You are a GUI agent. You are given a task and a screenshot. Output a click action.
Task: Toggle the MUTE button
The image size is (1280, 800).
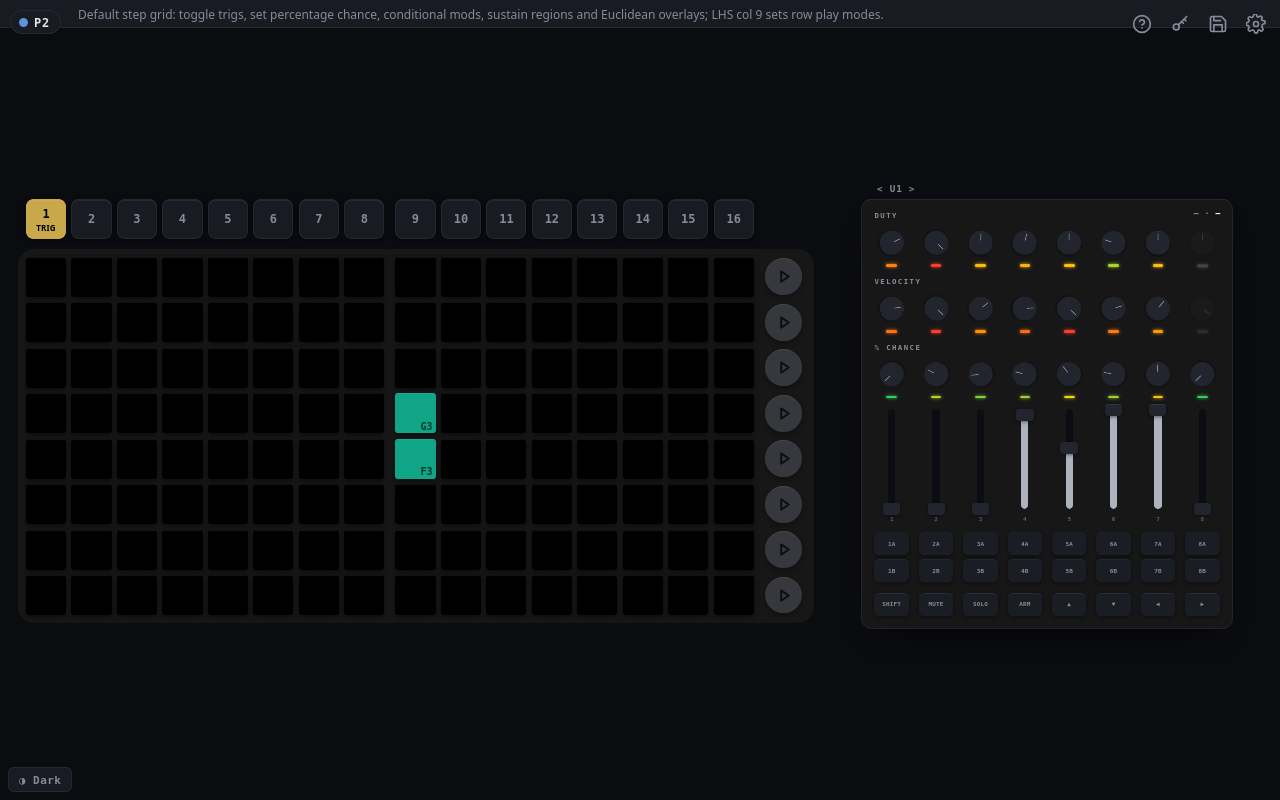[936, 604]
